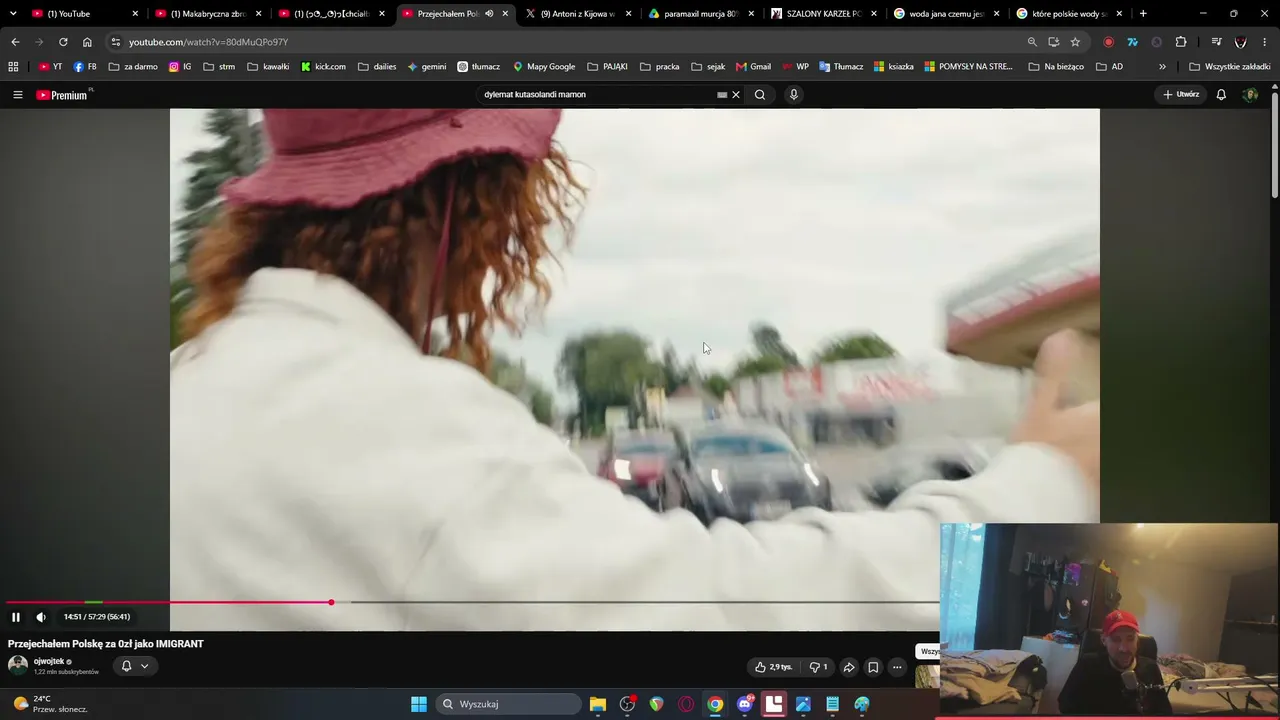This screenshot has width=1280, height=720.
Task: Open the IG bookmark
Action: [x=180, y=67]
